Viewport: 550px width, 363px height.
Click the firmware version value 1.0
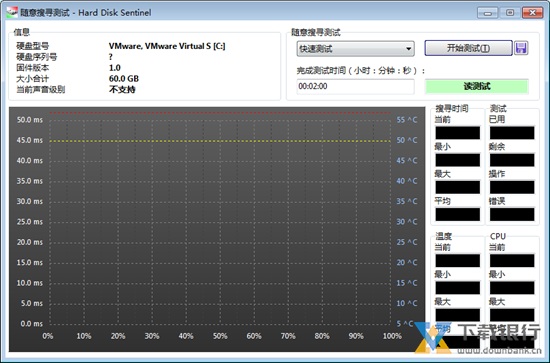click(115, 68)
